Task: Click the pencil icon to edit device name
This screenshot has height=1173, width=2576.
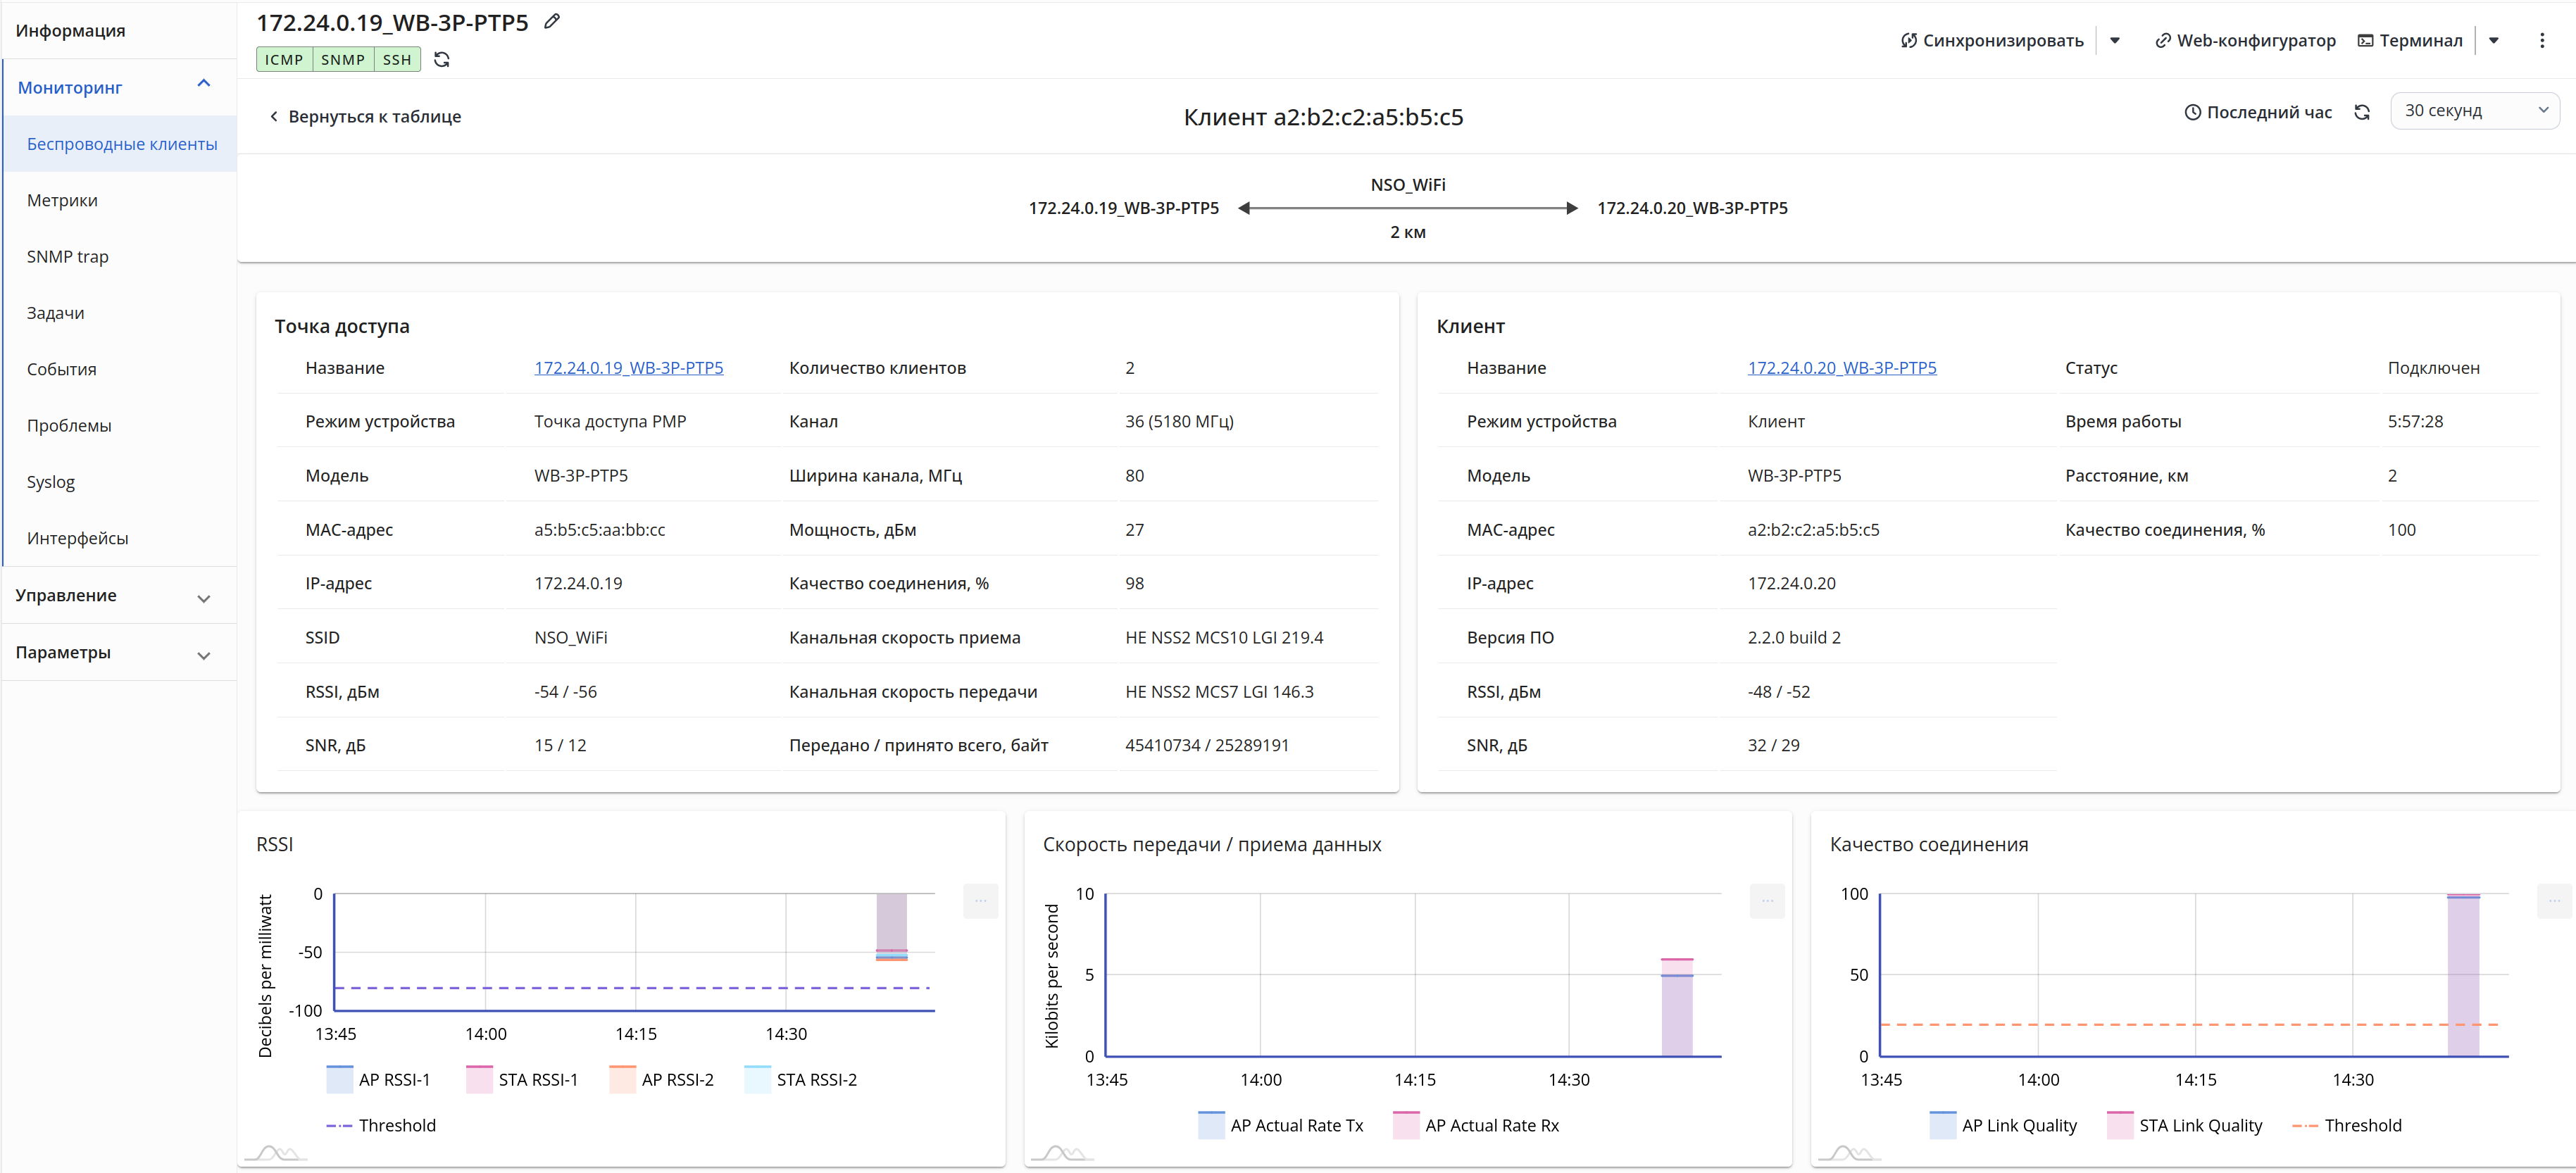Action: pos(552,21)
